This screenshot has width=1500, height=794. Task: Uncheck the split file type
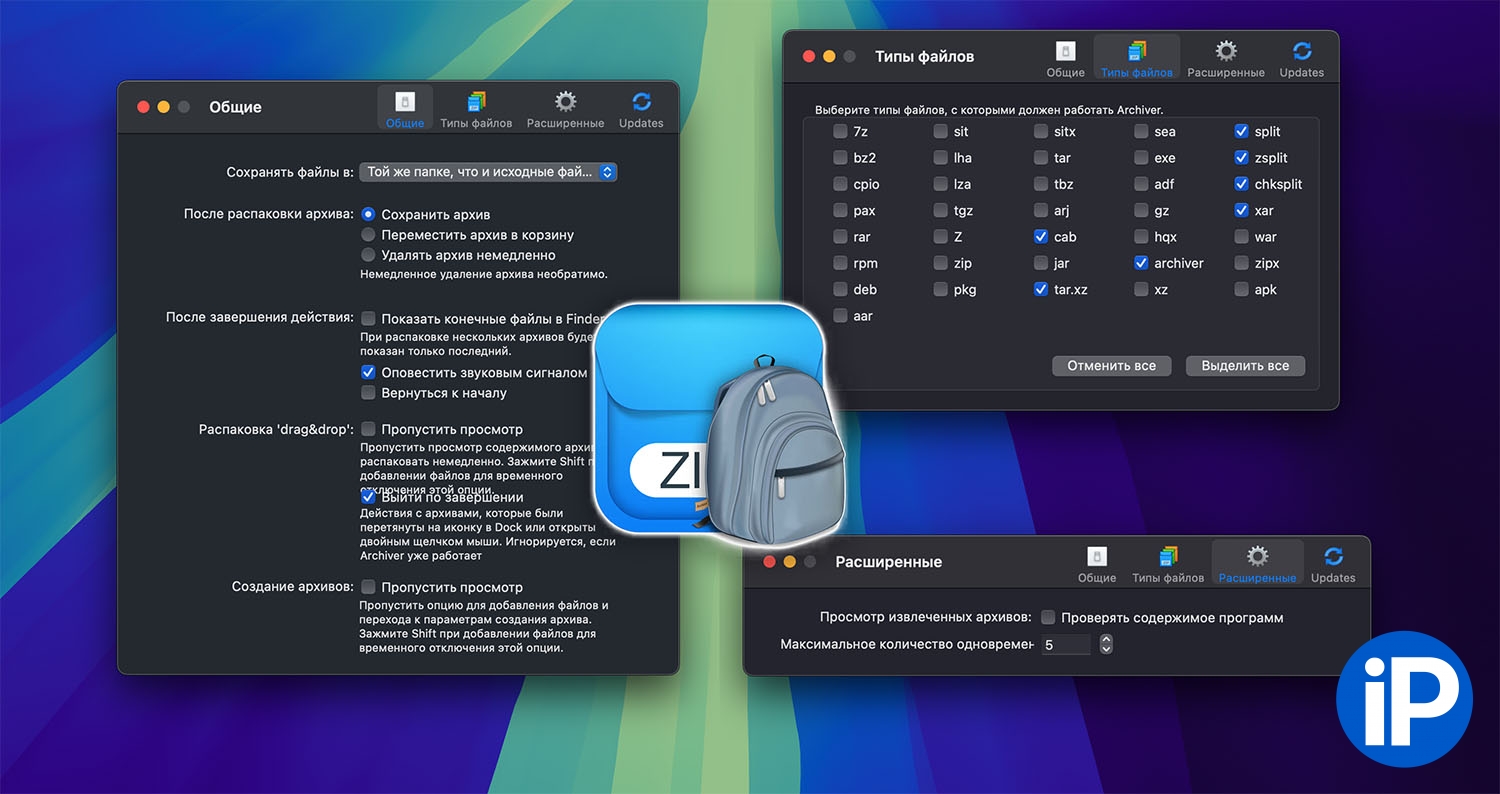(x=1241, y=131)
